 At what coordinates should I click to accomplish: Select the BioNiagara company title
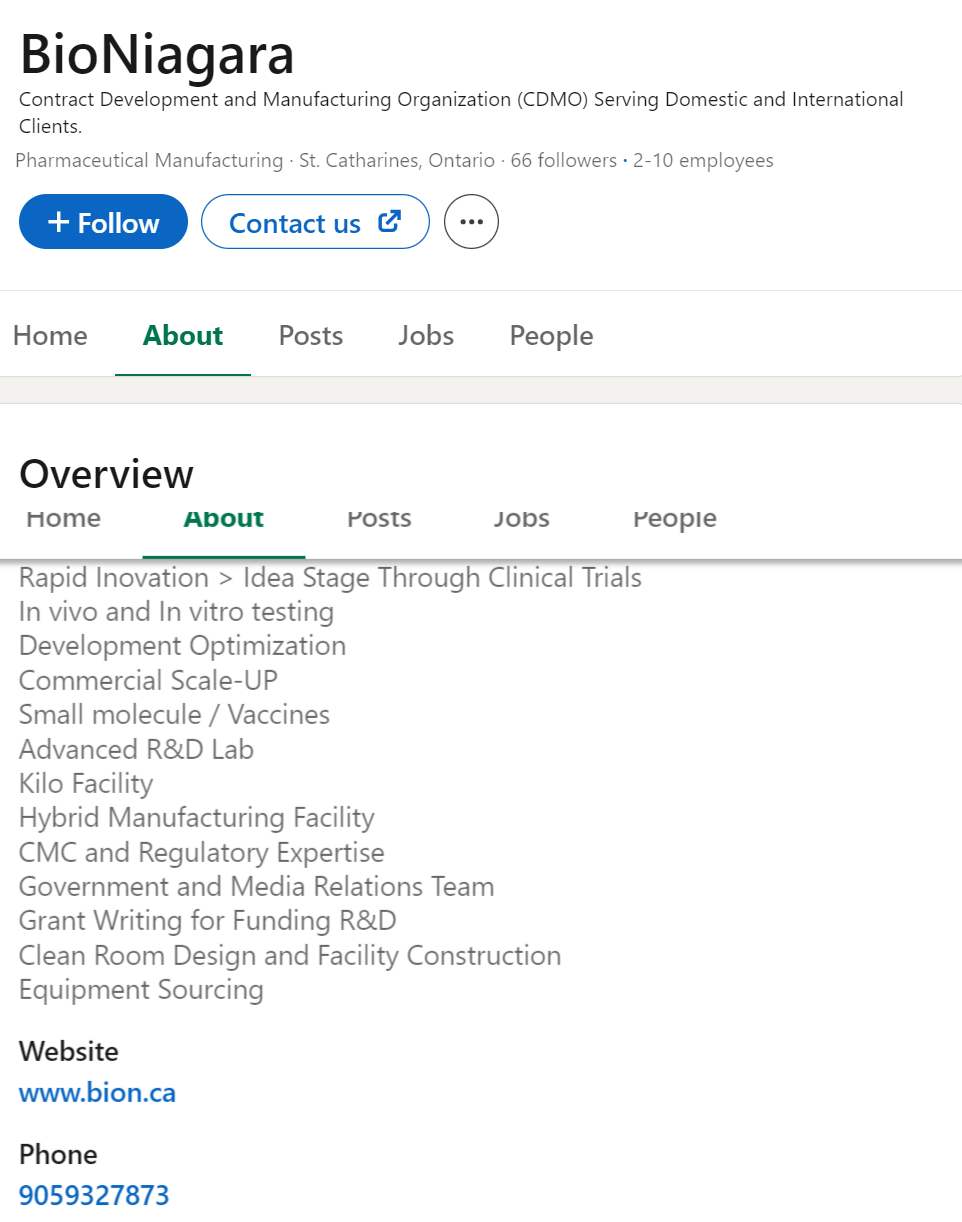point(157,54)
